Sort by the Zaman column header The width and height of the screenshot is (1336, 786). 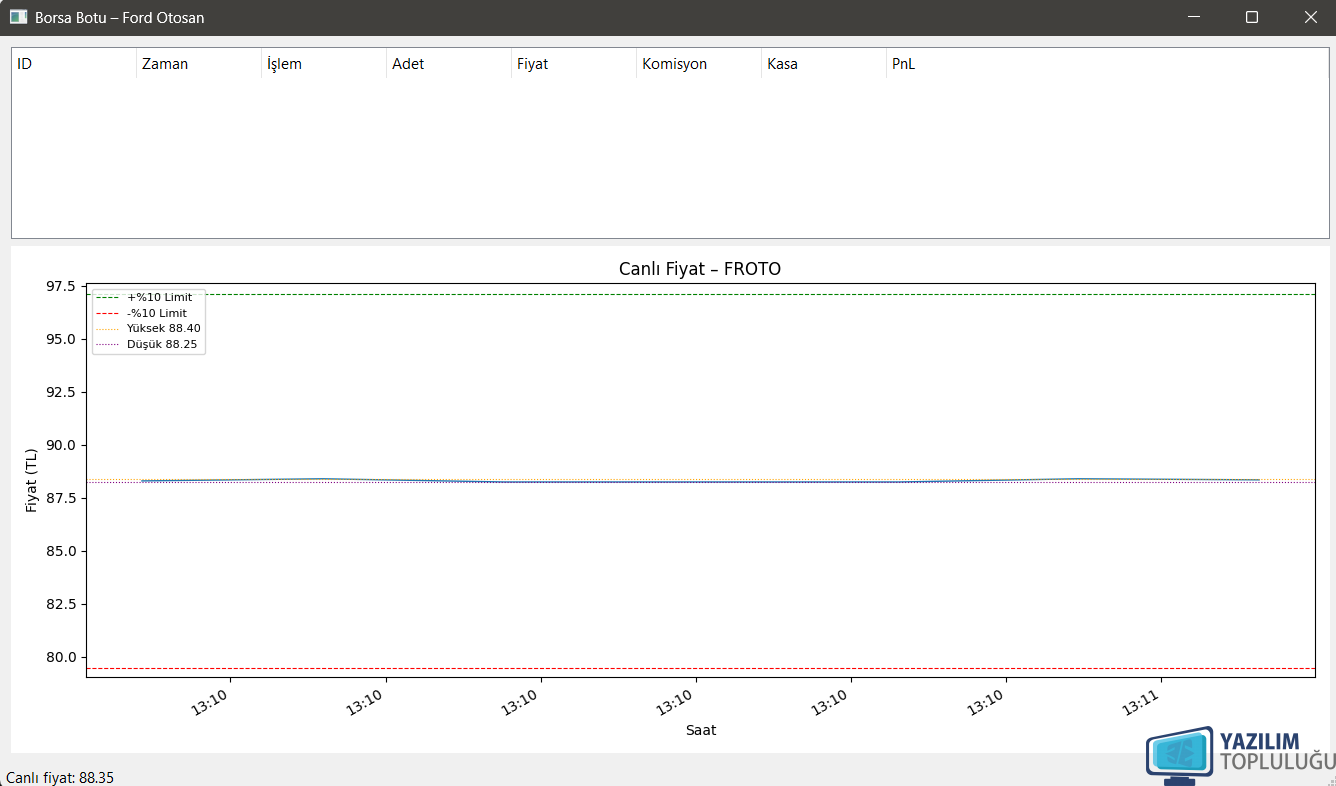[x=199, y=64]
